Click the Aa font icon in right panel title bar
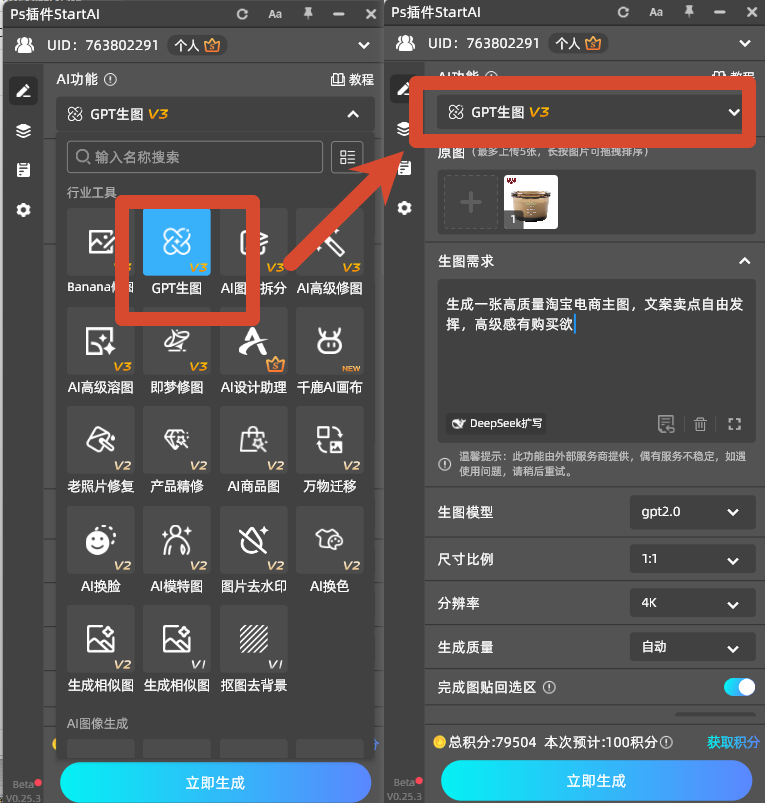Image resolution: width=765 pixels, height=803 pixels. [656, 12]
